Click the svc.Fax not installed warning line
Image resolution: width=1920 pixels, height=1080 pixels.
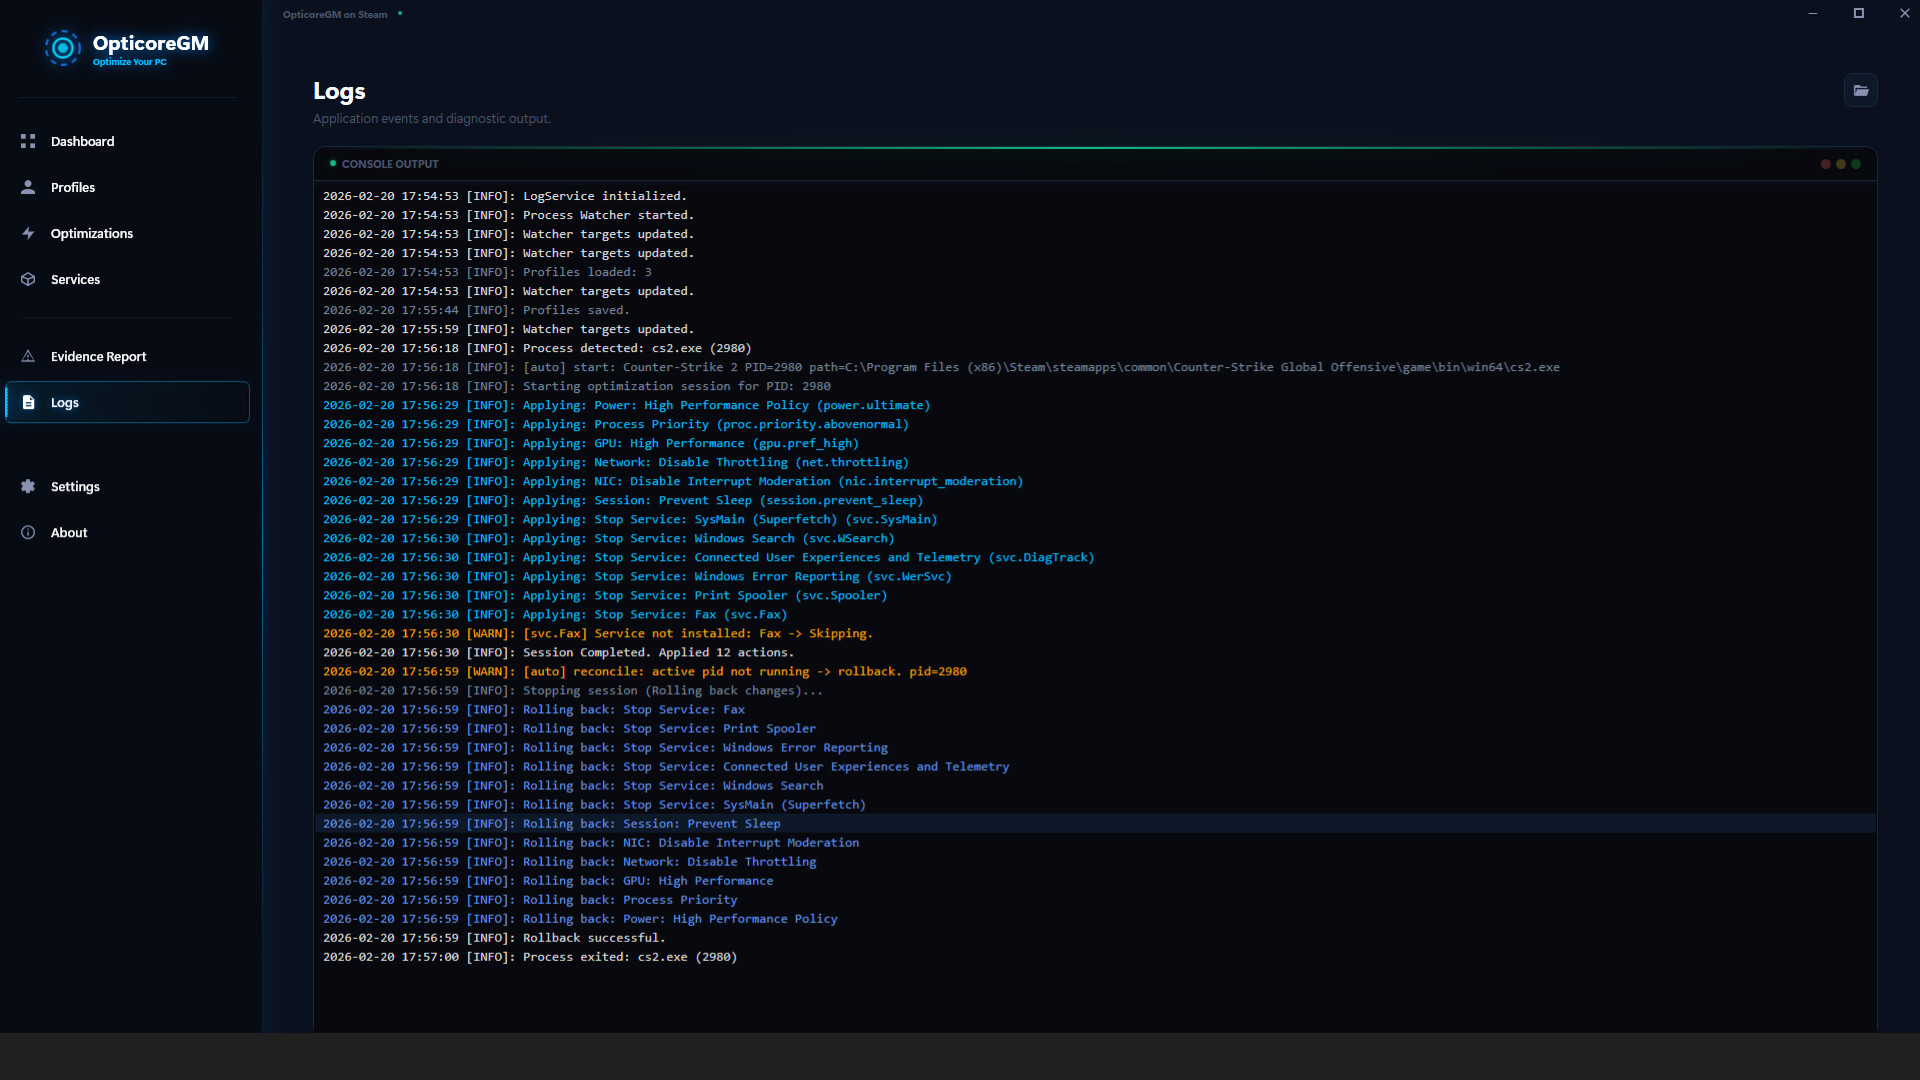click(x=697, y=633)
